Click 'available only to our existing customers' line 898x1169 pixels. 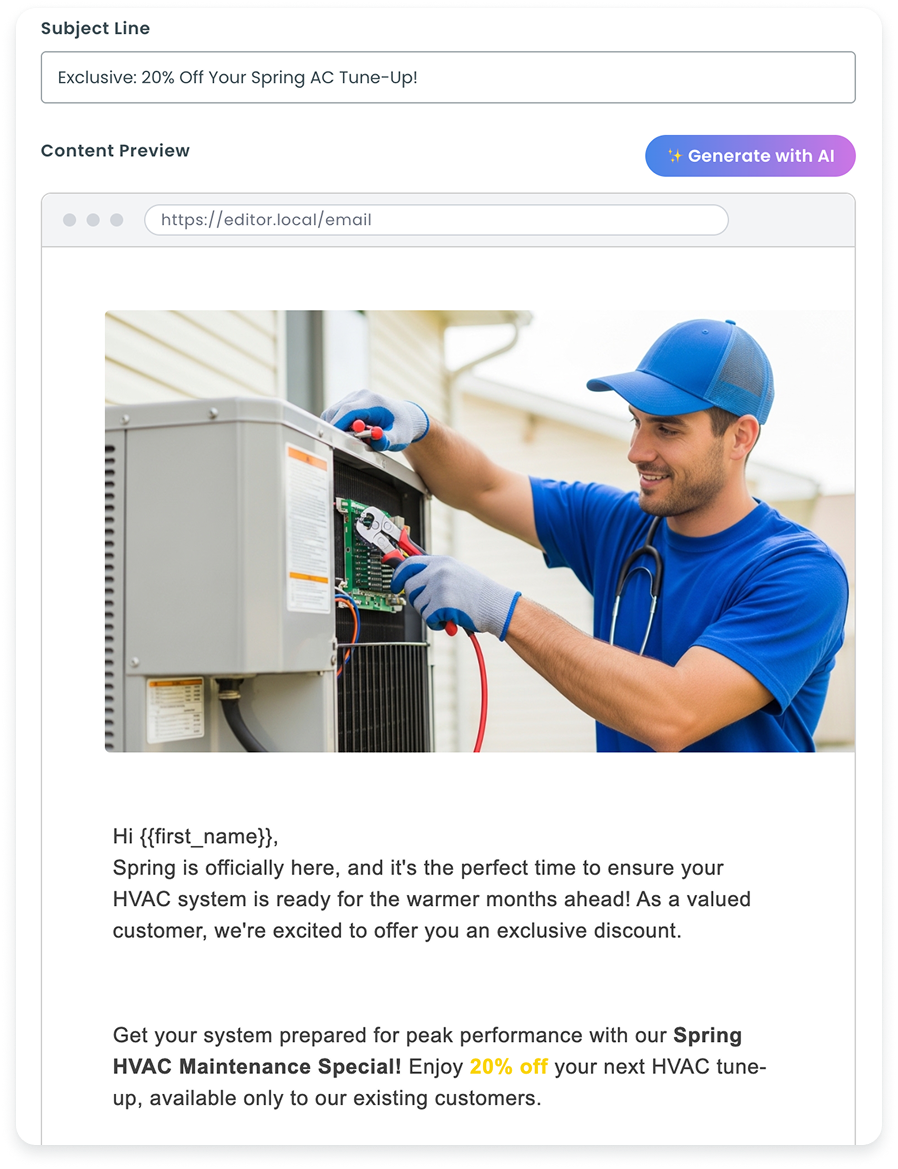click(345, 1098)
